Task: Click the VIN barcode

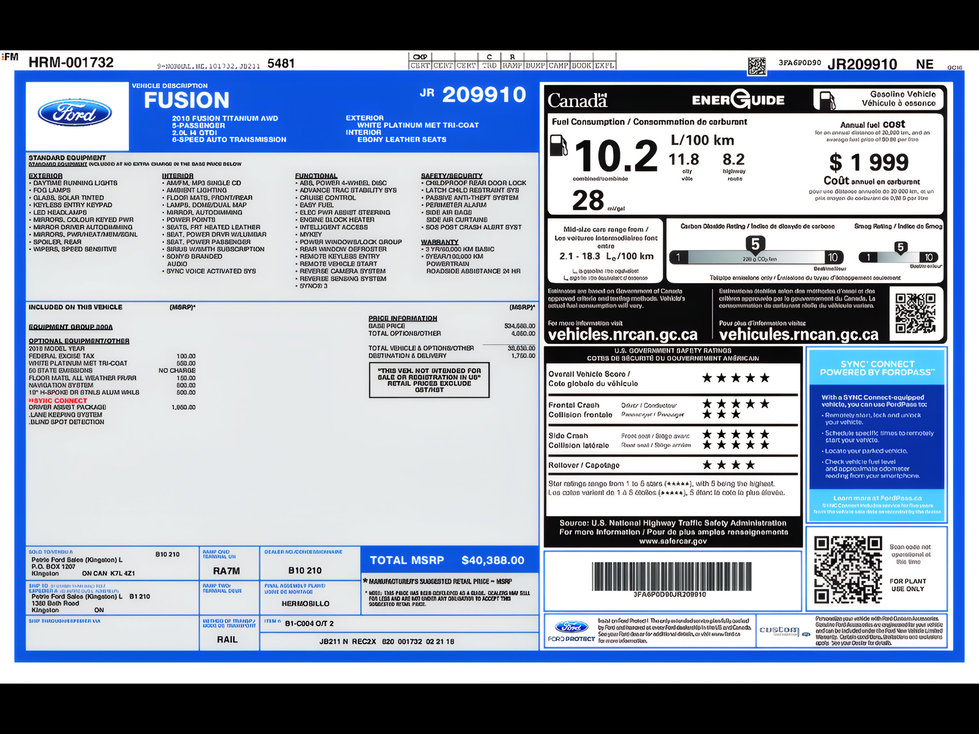Action: pos(671,576)
